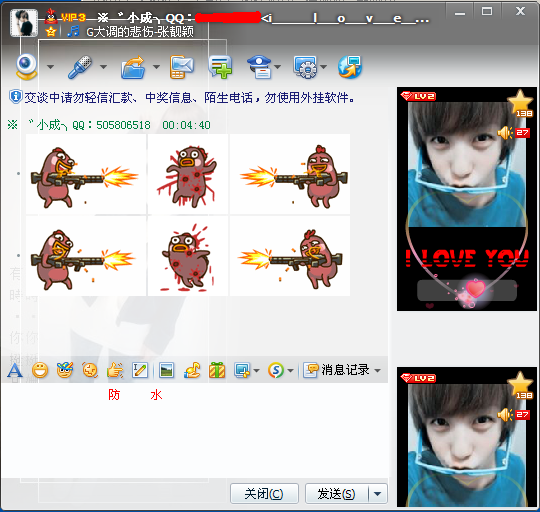The height and width of the screenshot is (512, 540).
Task: Open emoticon picker smiley face
Action: coord(40,370)
